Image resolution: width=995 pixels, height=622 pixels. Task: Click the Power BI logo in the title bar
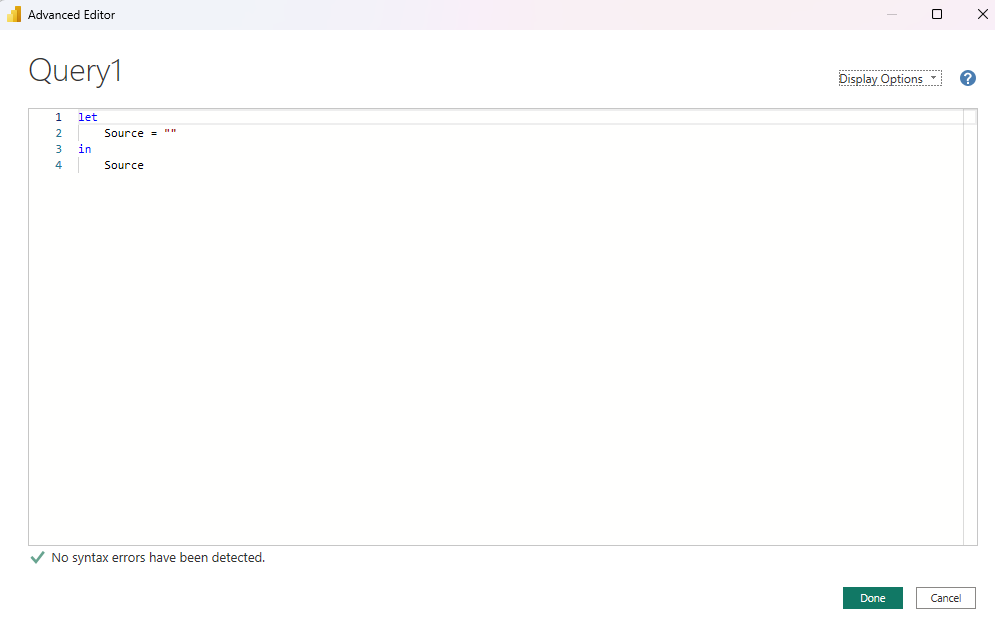click(x=13, y=14)
